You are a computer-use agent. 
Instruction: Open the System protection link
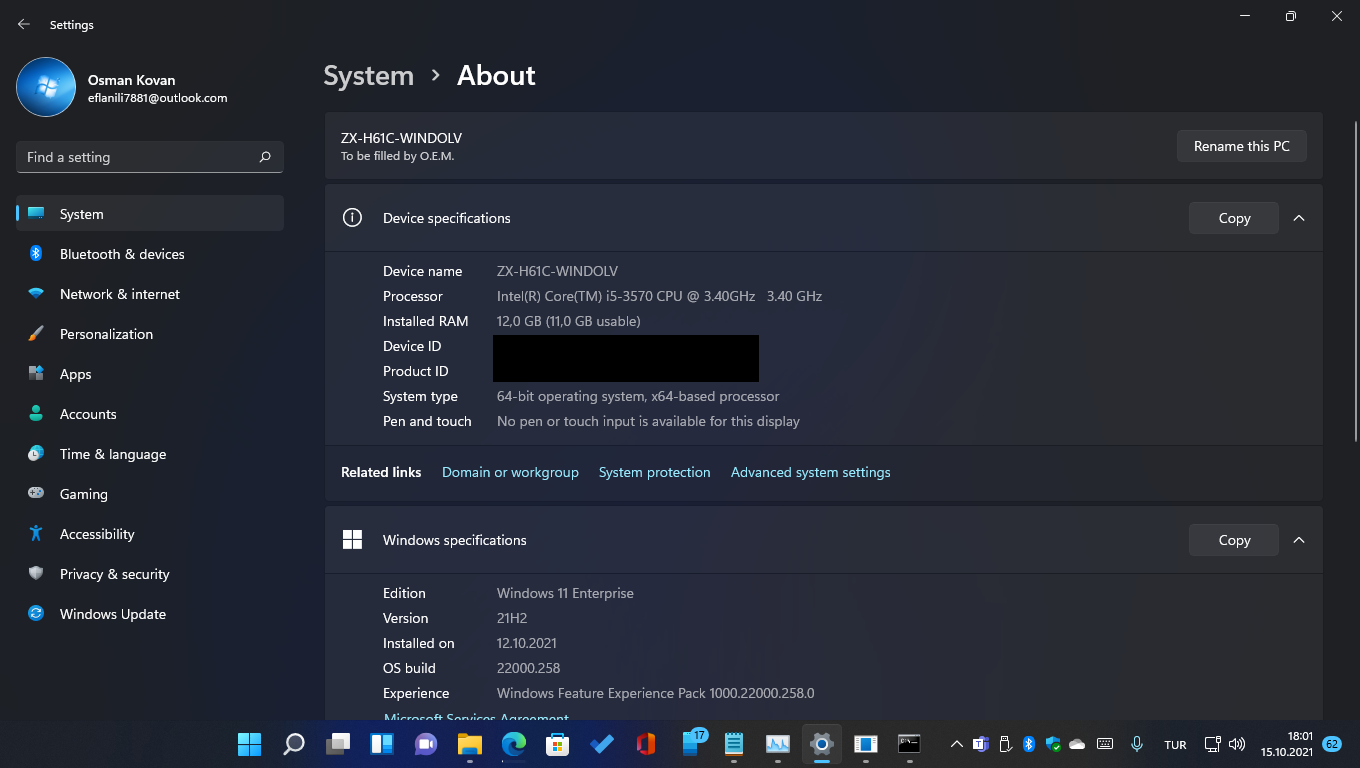[655, 472]
